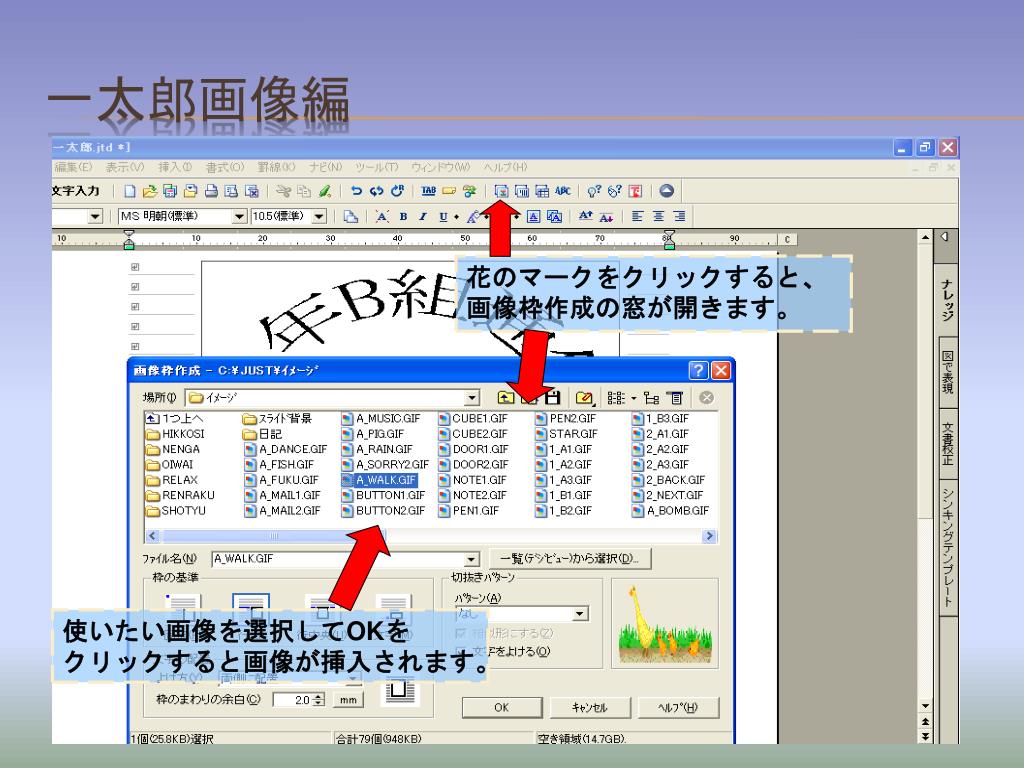Open the 文書校正 side tab
This screenshot has width=1024, height=768.
coord(948,444)
